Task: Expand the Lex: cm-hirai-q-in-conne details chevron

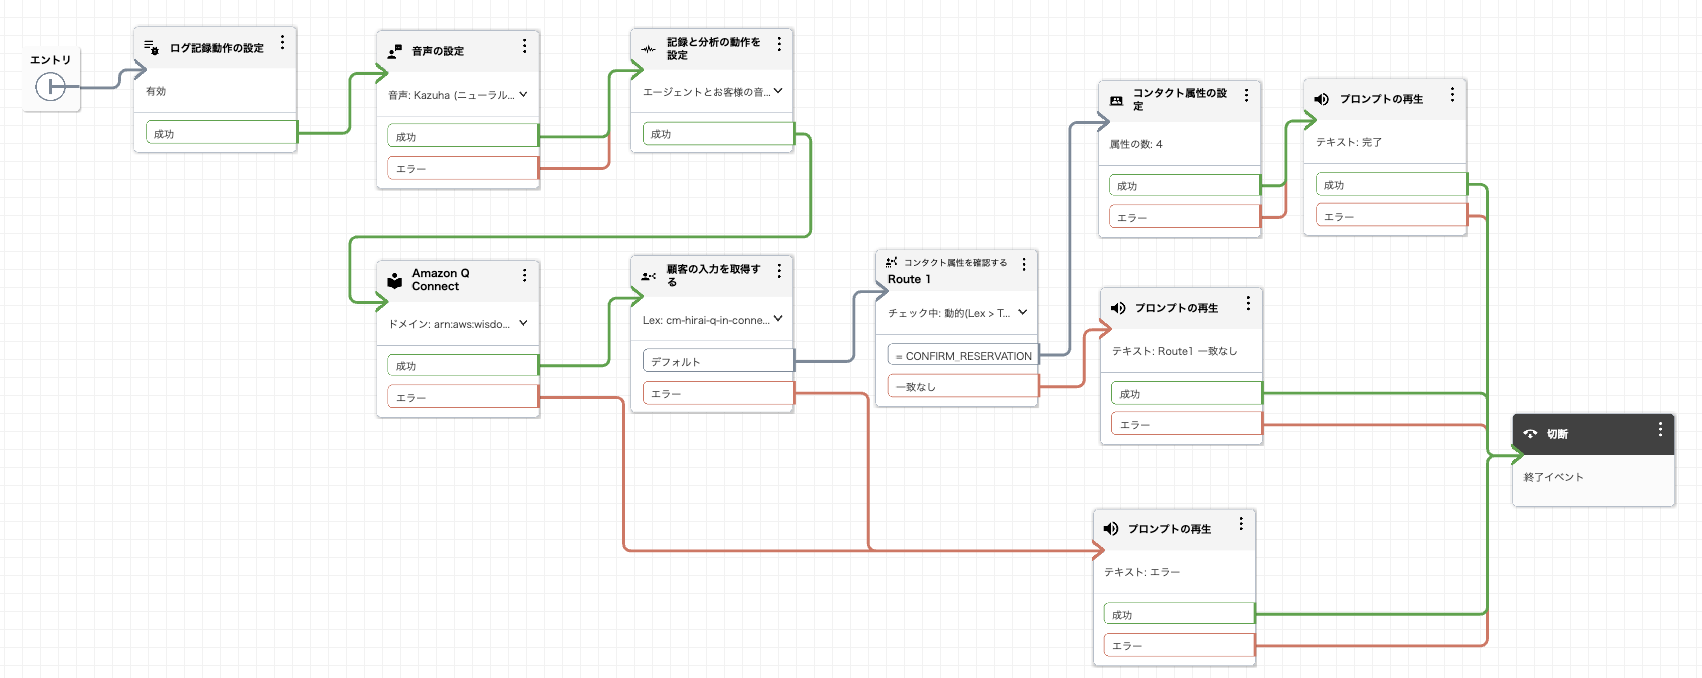Action: click(778, 319)
